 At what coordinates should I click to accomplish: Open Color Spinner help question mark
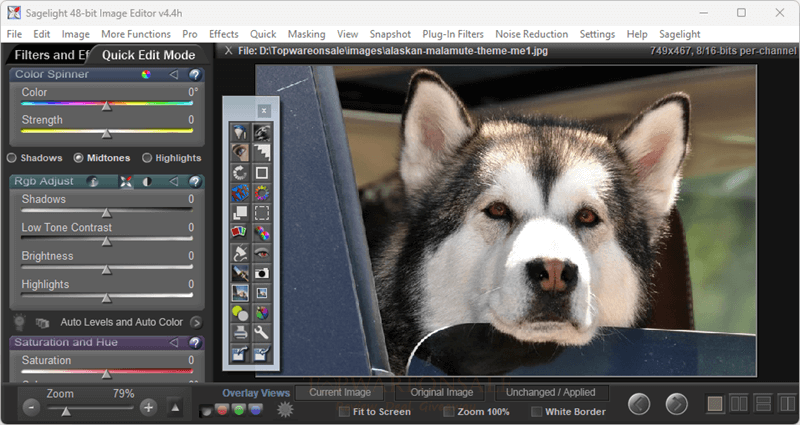(x=194, y=74)
